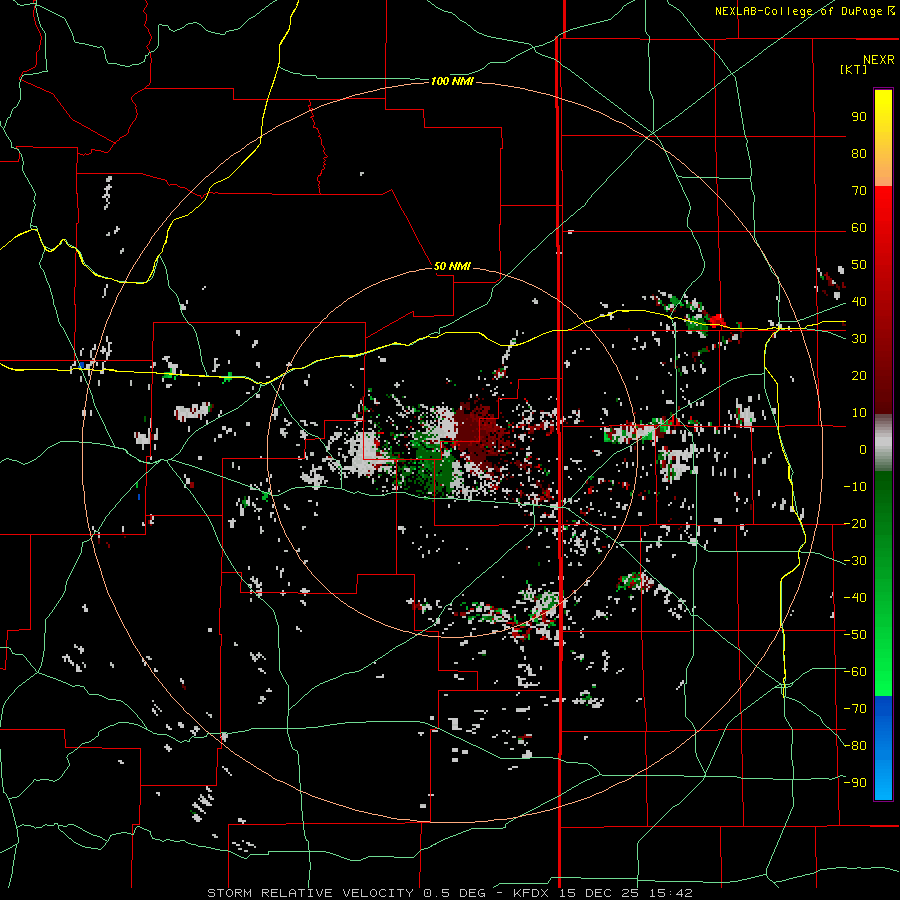This screenshot has height=900, width=900.
Task: Click the -80 scale value
Action: 855,746
